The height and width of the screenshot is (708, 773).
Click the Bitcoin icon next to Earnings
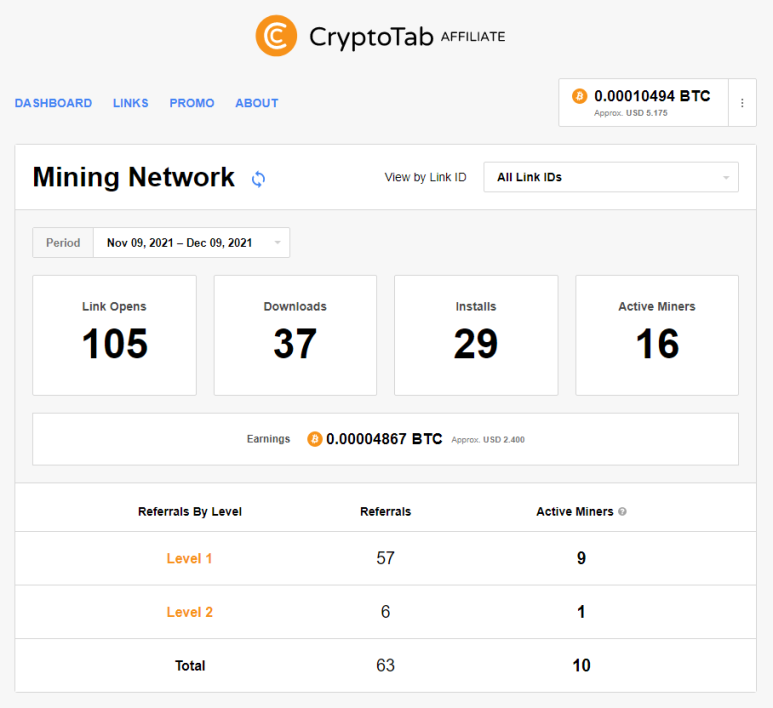[x=315, y=439]
